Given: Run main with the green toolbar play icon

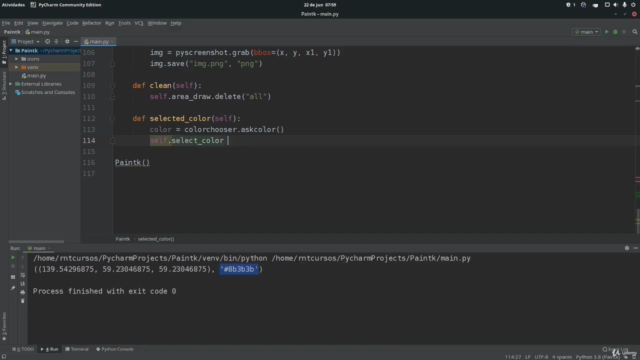Looking at the screenshot, I should pyautogui.click(x=607, y=32).
